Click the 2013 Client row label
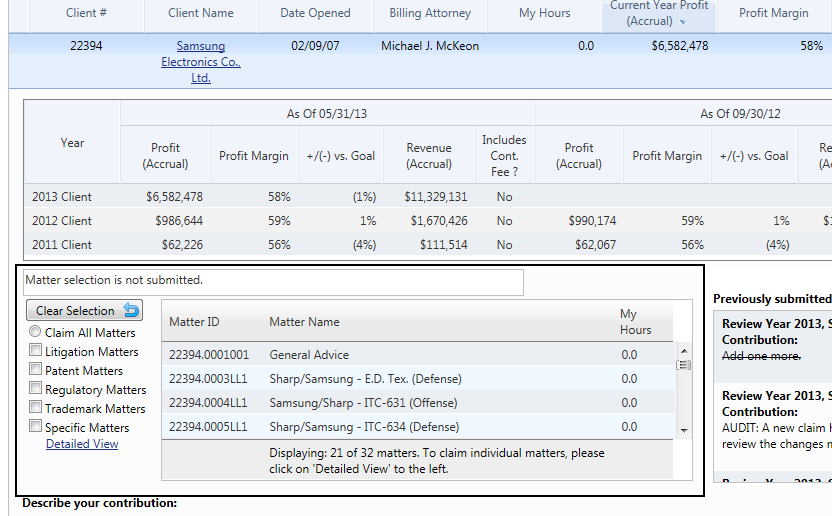This screenshot has width=832, height=516. point(62,197)
